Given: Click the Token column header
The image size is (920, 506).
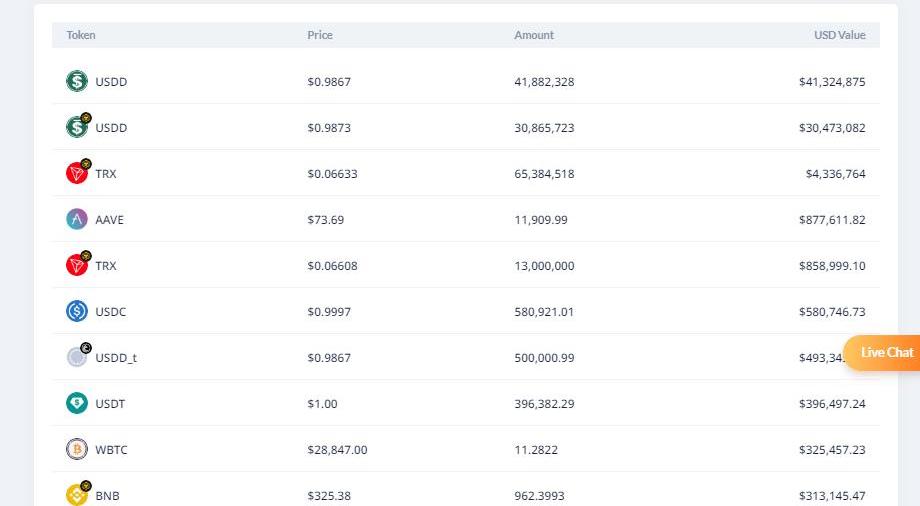Looking at the screenshot, I should [x=81, y=35].
